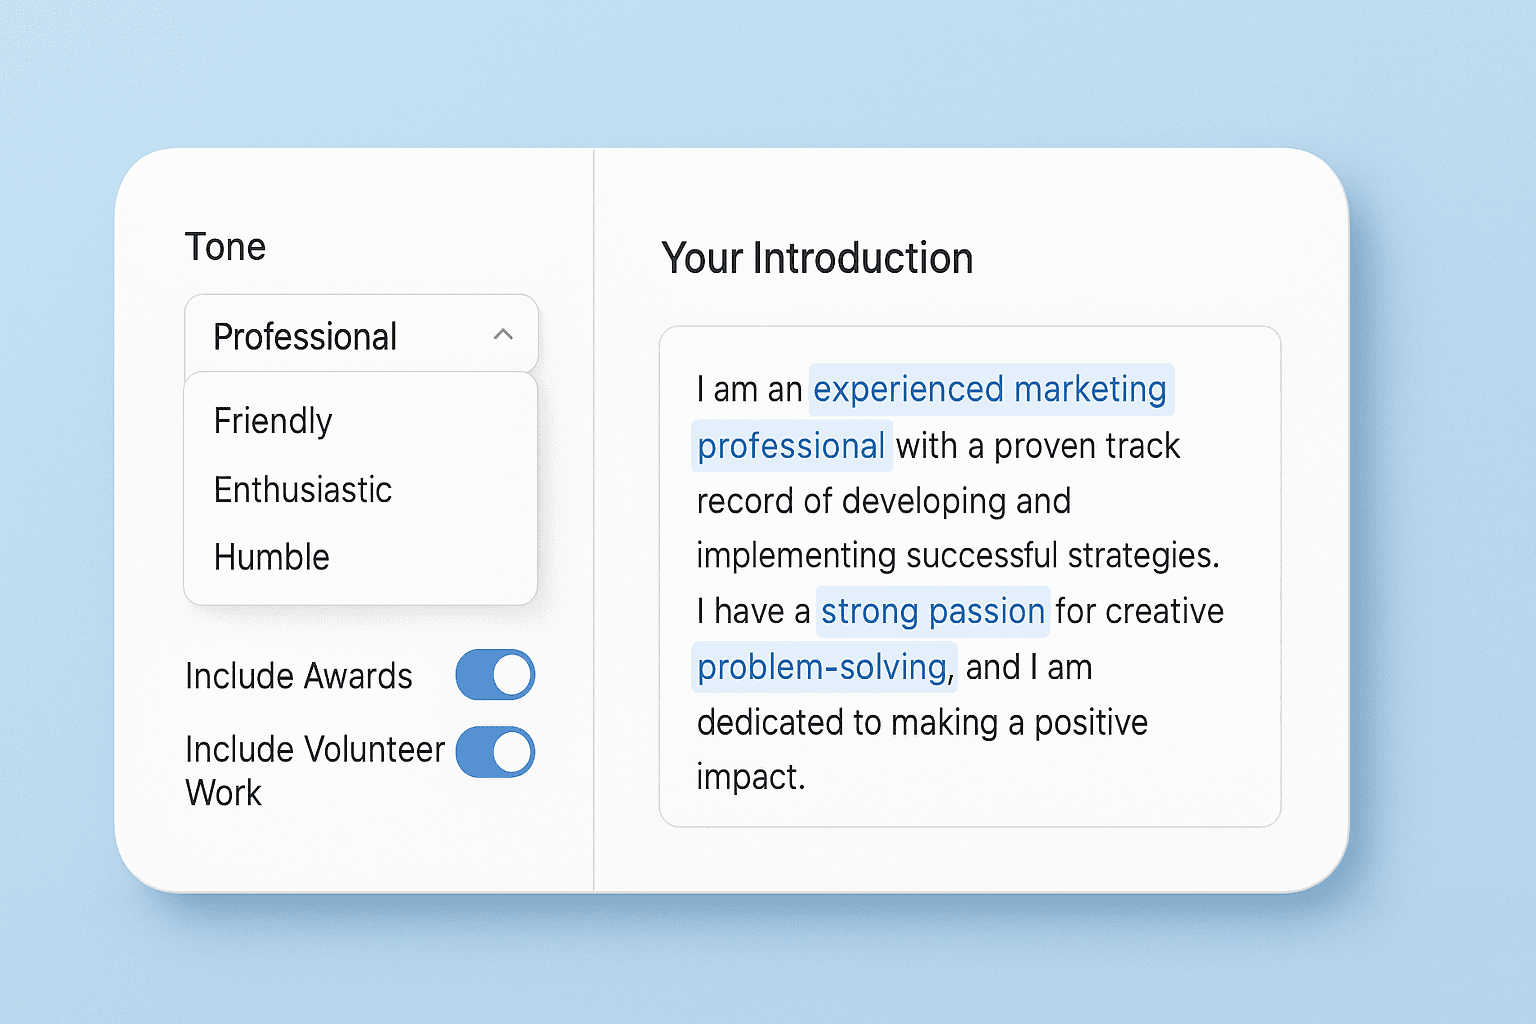Click the Include Awards label
1536x1024 pixels.
click(x=299, y=676)
